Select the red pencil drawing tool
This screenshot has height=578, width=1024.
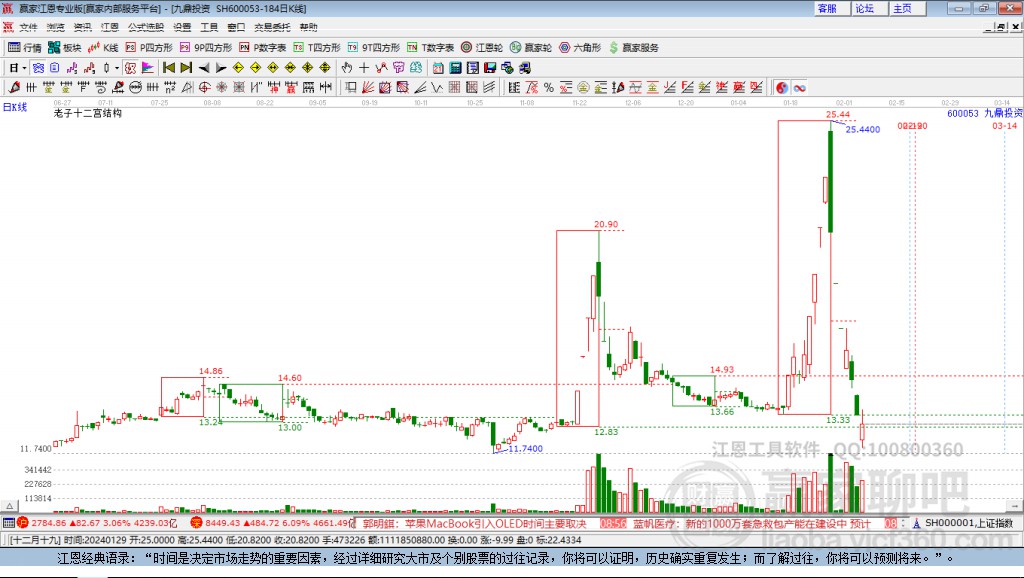(x=14, y=88)
